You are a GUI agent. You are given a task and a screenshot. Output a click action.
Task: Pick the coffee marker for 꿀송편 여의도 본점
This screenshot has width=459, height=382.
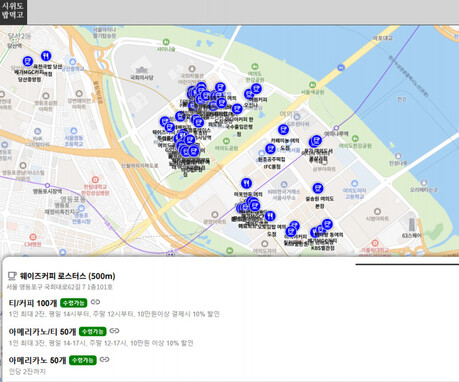pos(318,188)
